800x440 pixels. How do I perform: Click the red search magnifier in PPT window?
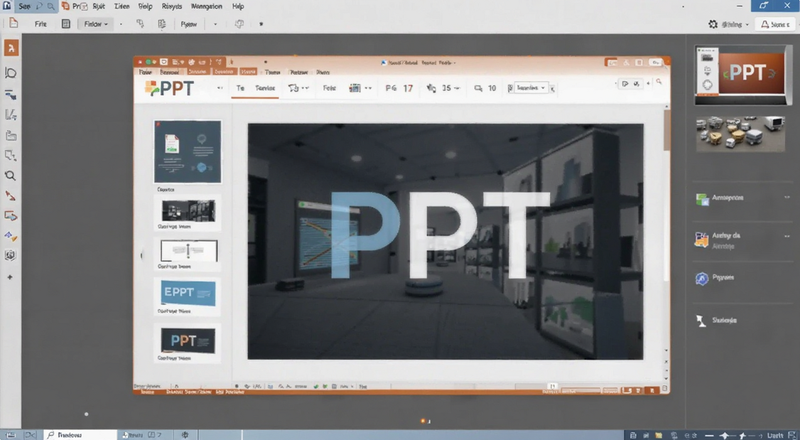[x=659, y=82]
